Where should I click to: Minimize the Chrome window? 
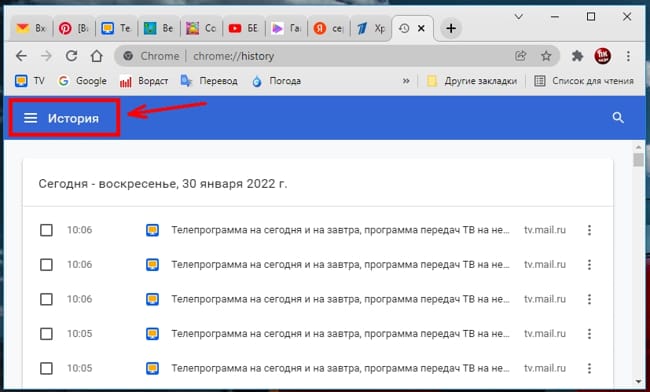pyautogui.click(x=555, y=17)
